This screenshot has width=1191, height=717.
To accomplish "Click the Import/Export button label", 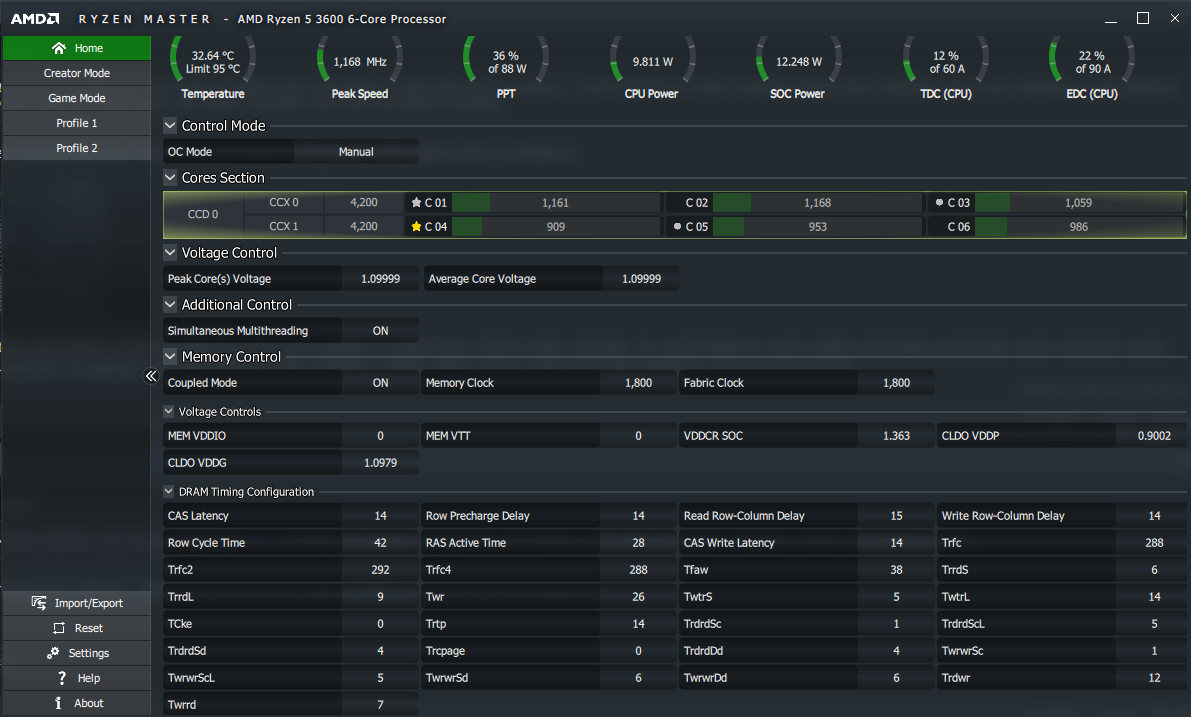I will pyautogui.click(x=88, y=603).
